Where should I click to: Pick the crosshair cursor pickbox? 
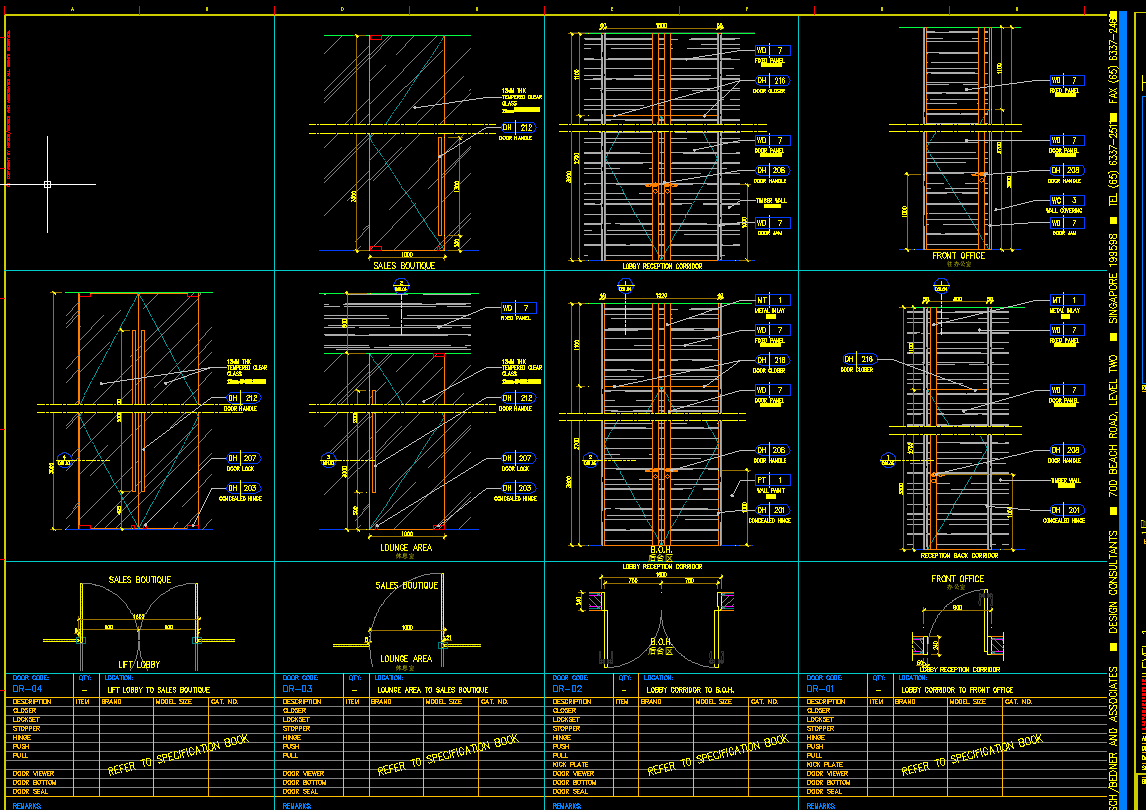coord(48,184)
